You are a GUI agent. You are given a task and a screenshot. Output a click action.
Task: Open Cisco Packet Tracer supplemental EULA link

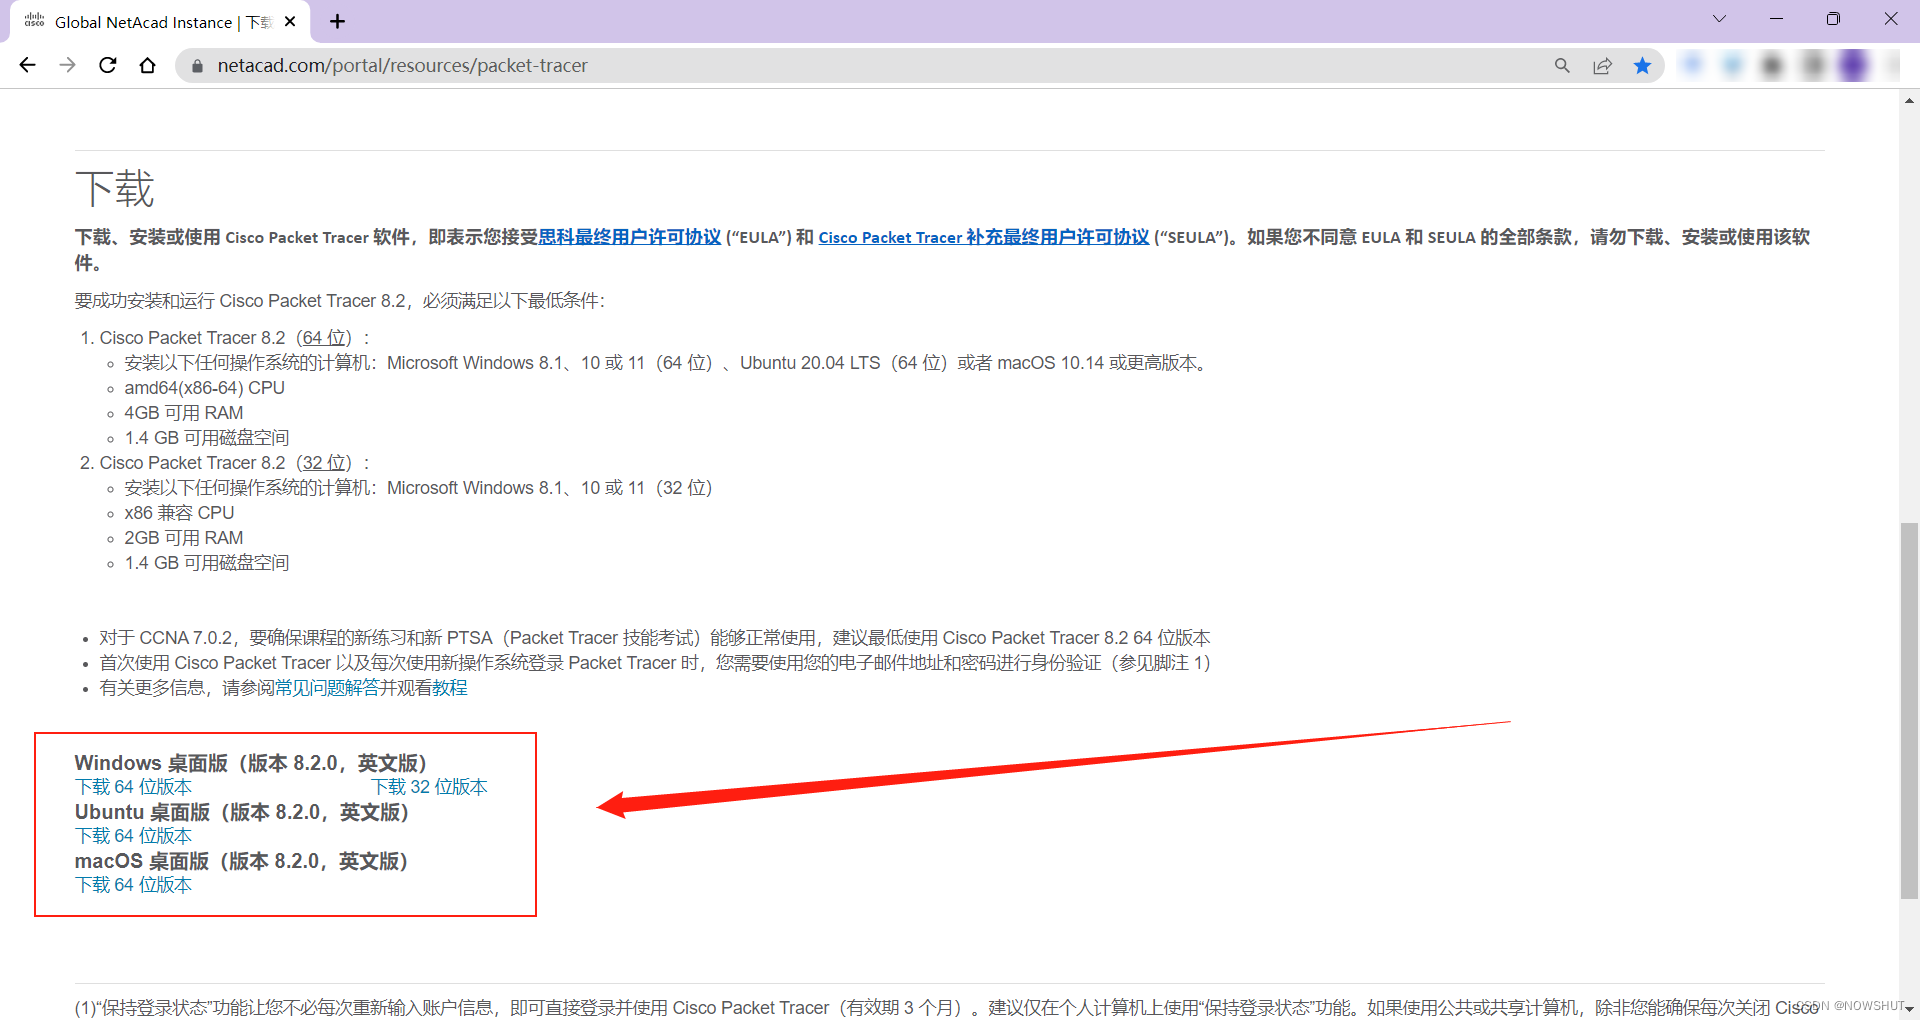(984, 237)
